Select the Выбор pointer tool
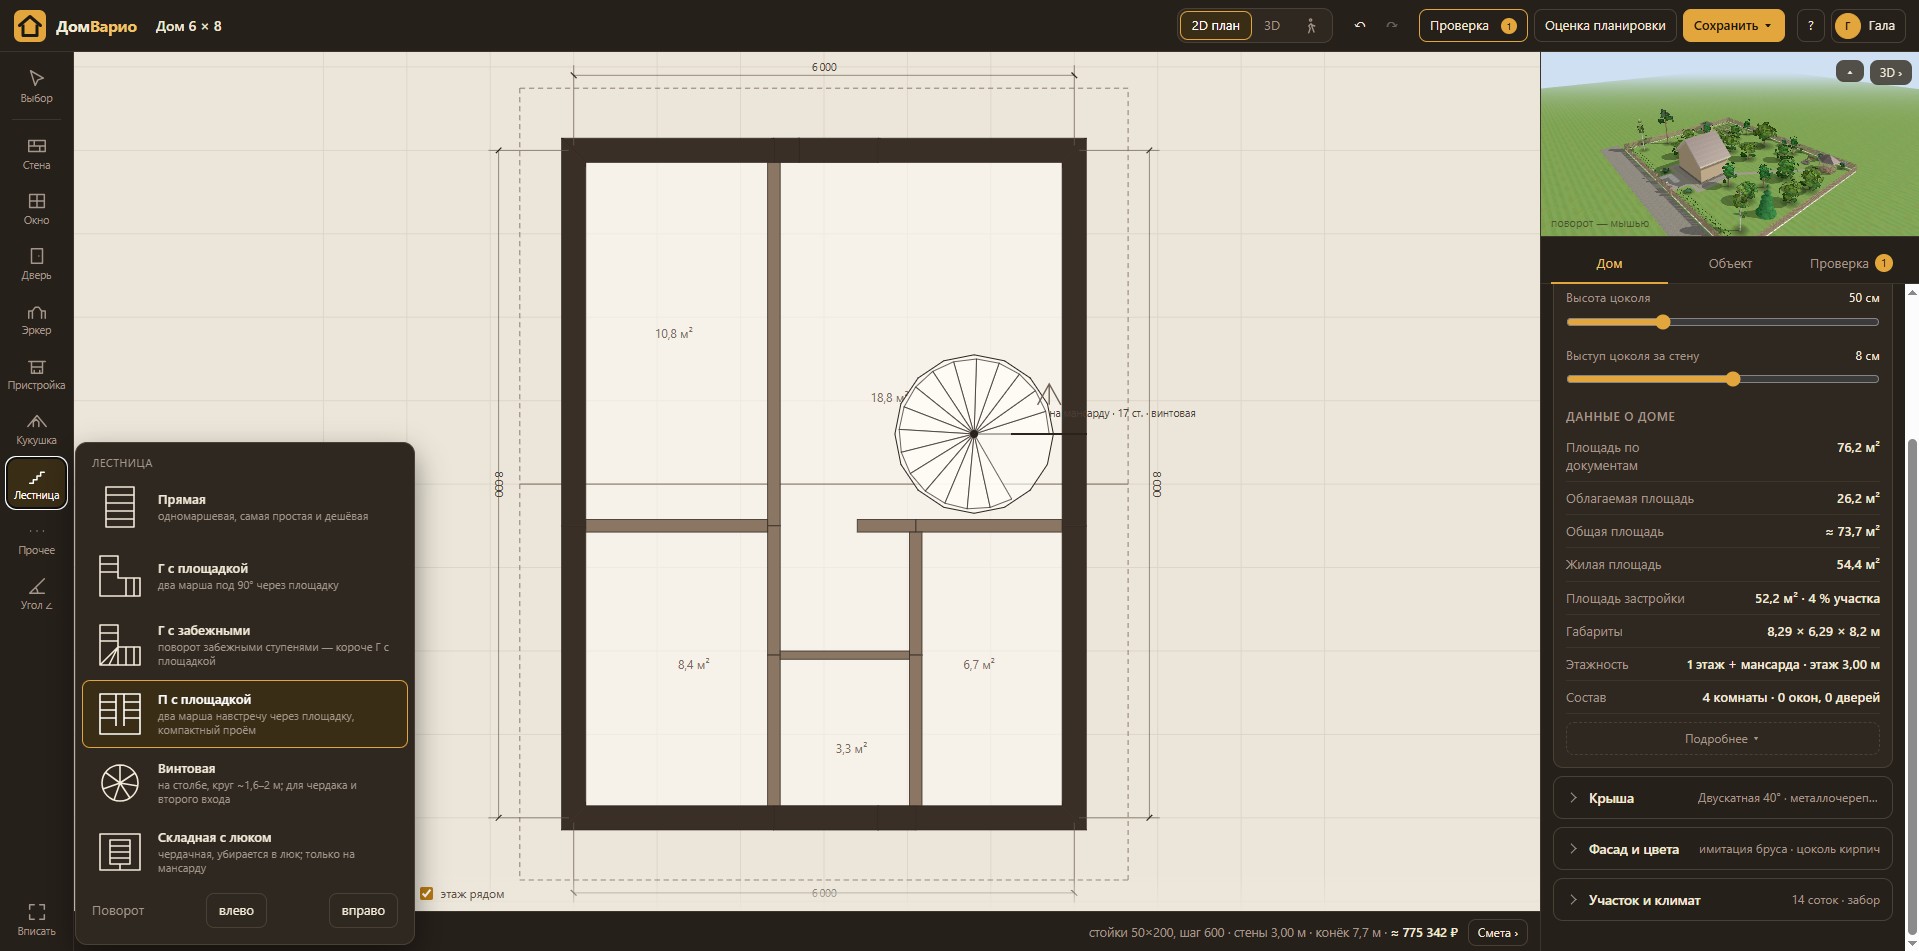 click(36, 86)
